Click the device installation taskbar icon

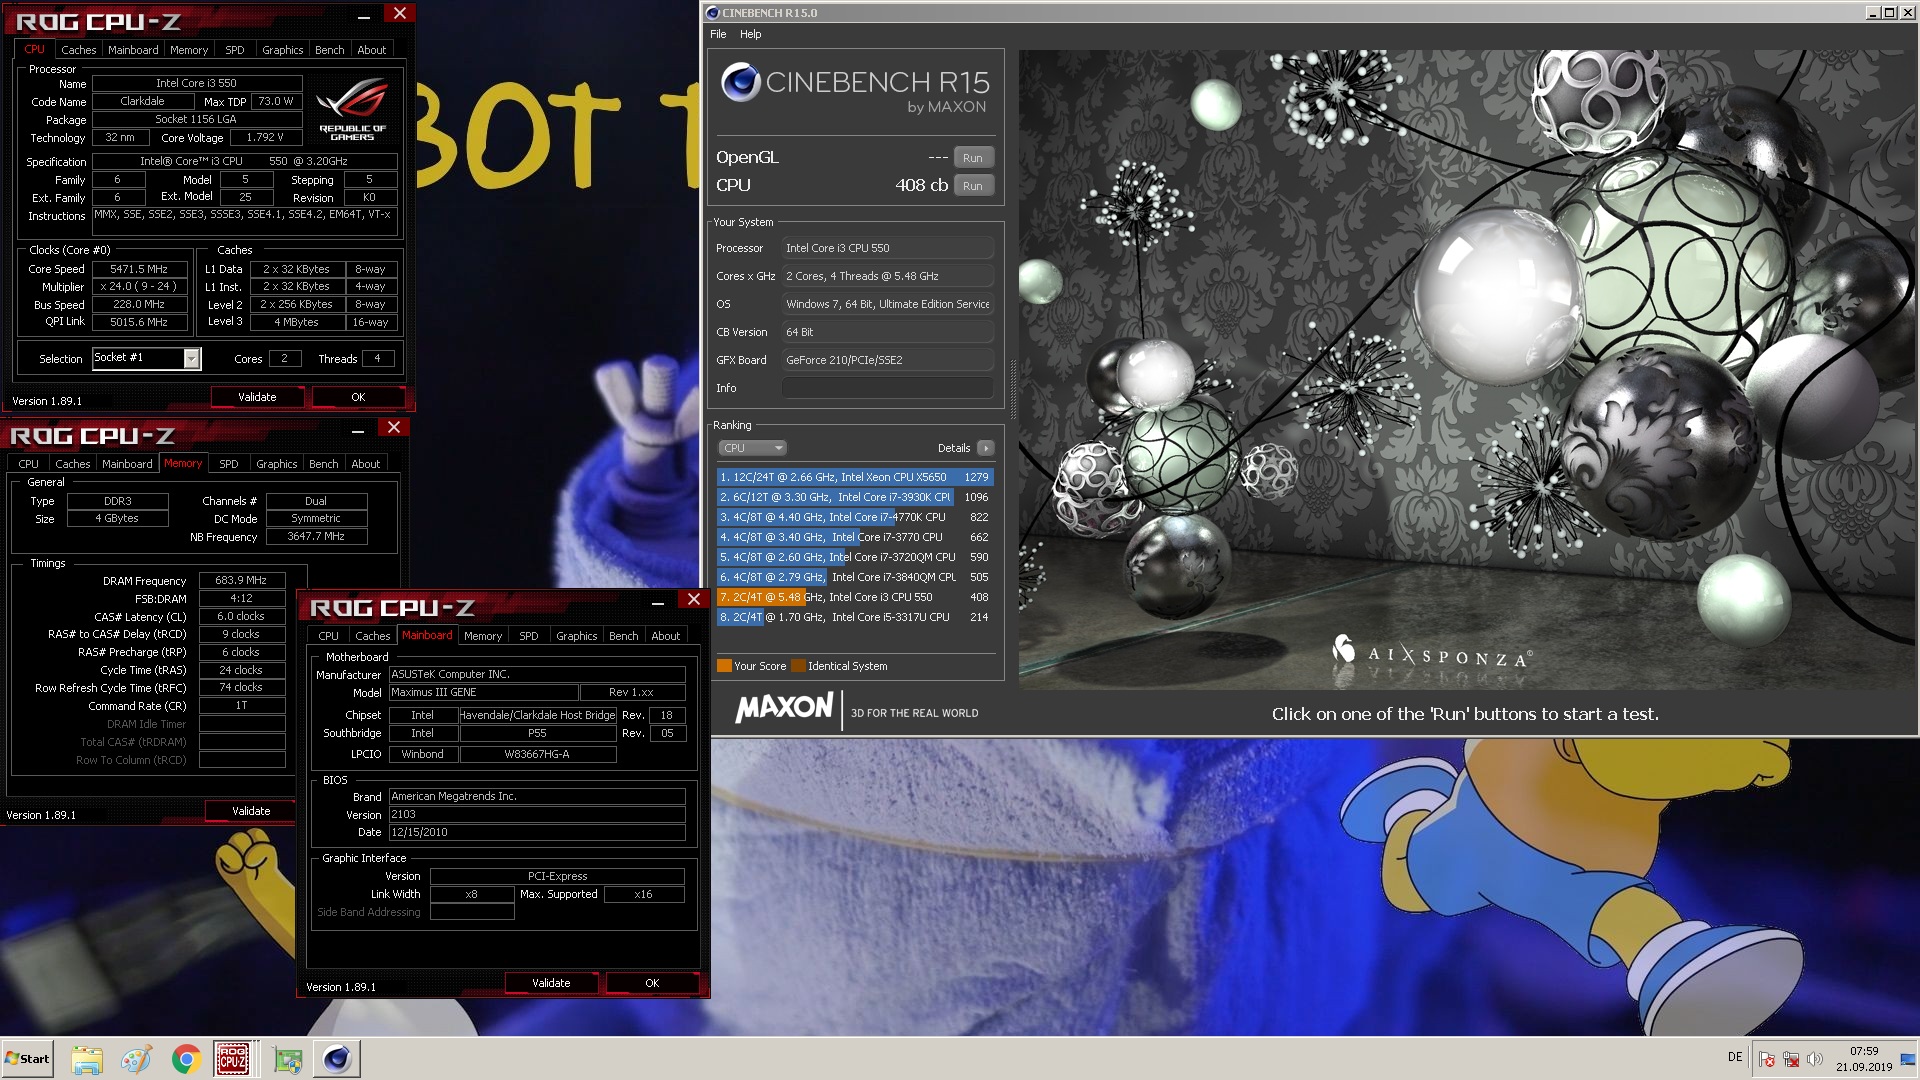(x=288, y=1059)
